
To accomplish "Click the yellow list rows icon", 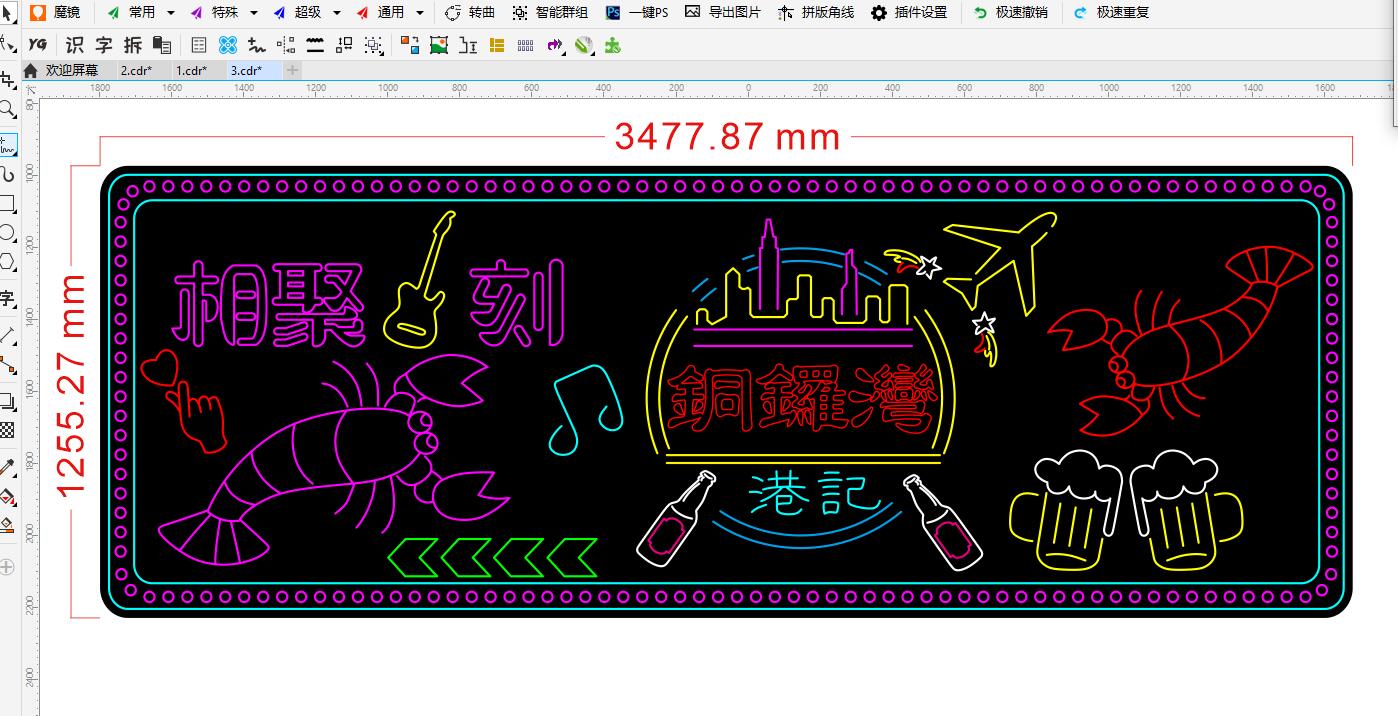I will click(497, 45).
